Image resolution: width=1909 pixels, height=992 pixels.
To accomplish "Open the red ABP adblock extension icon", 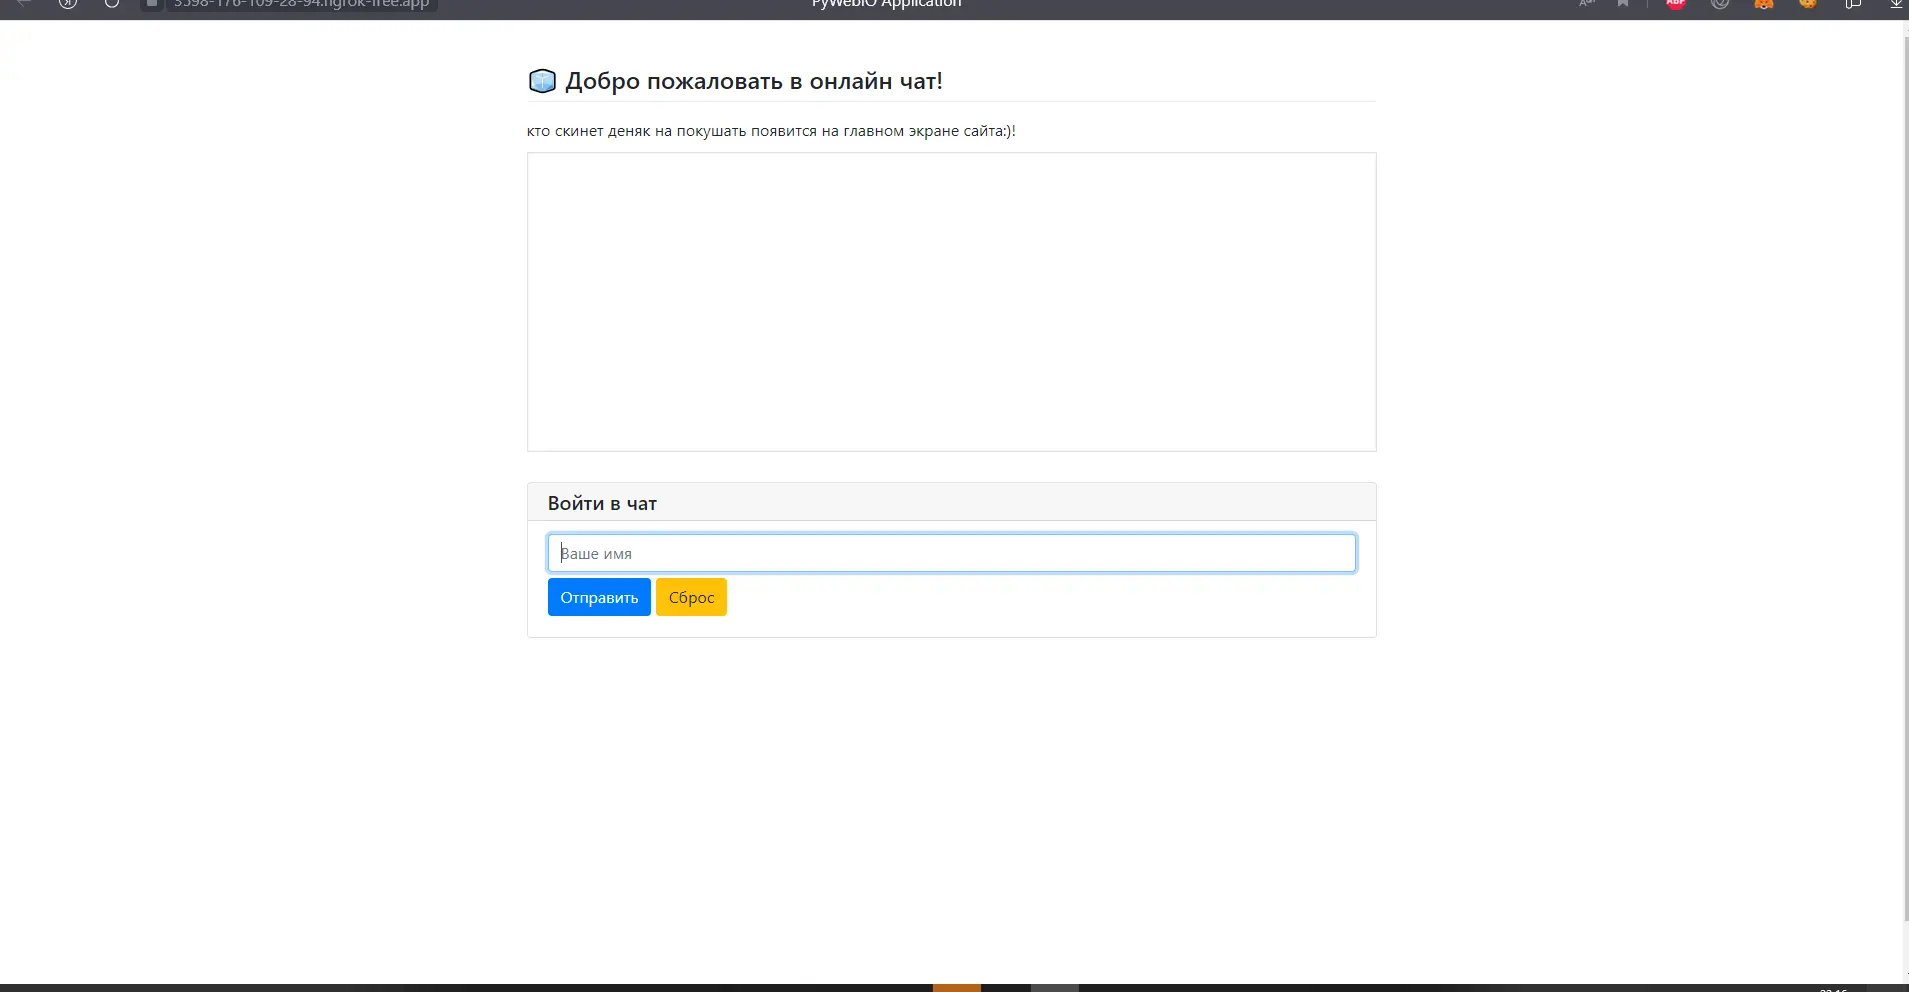I will (x=1676, y=3).
